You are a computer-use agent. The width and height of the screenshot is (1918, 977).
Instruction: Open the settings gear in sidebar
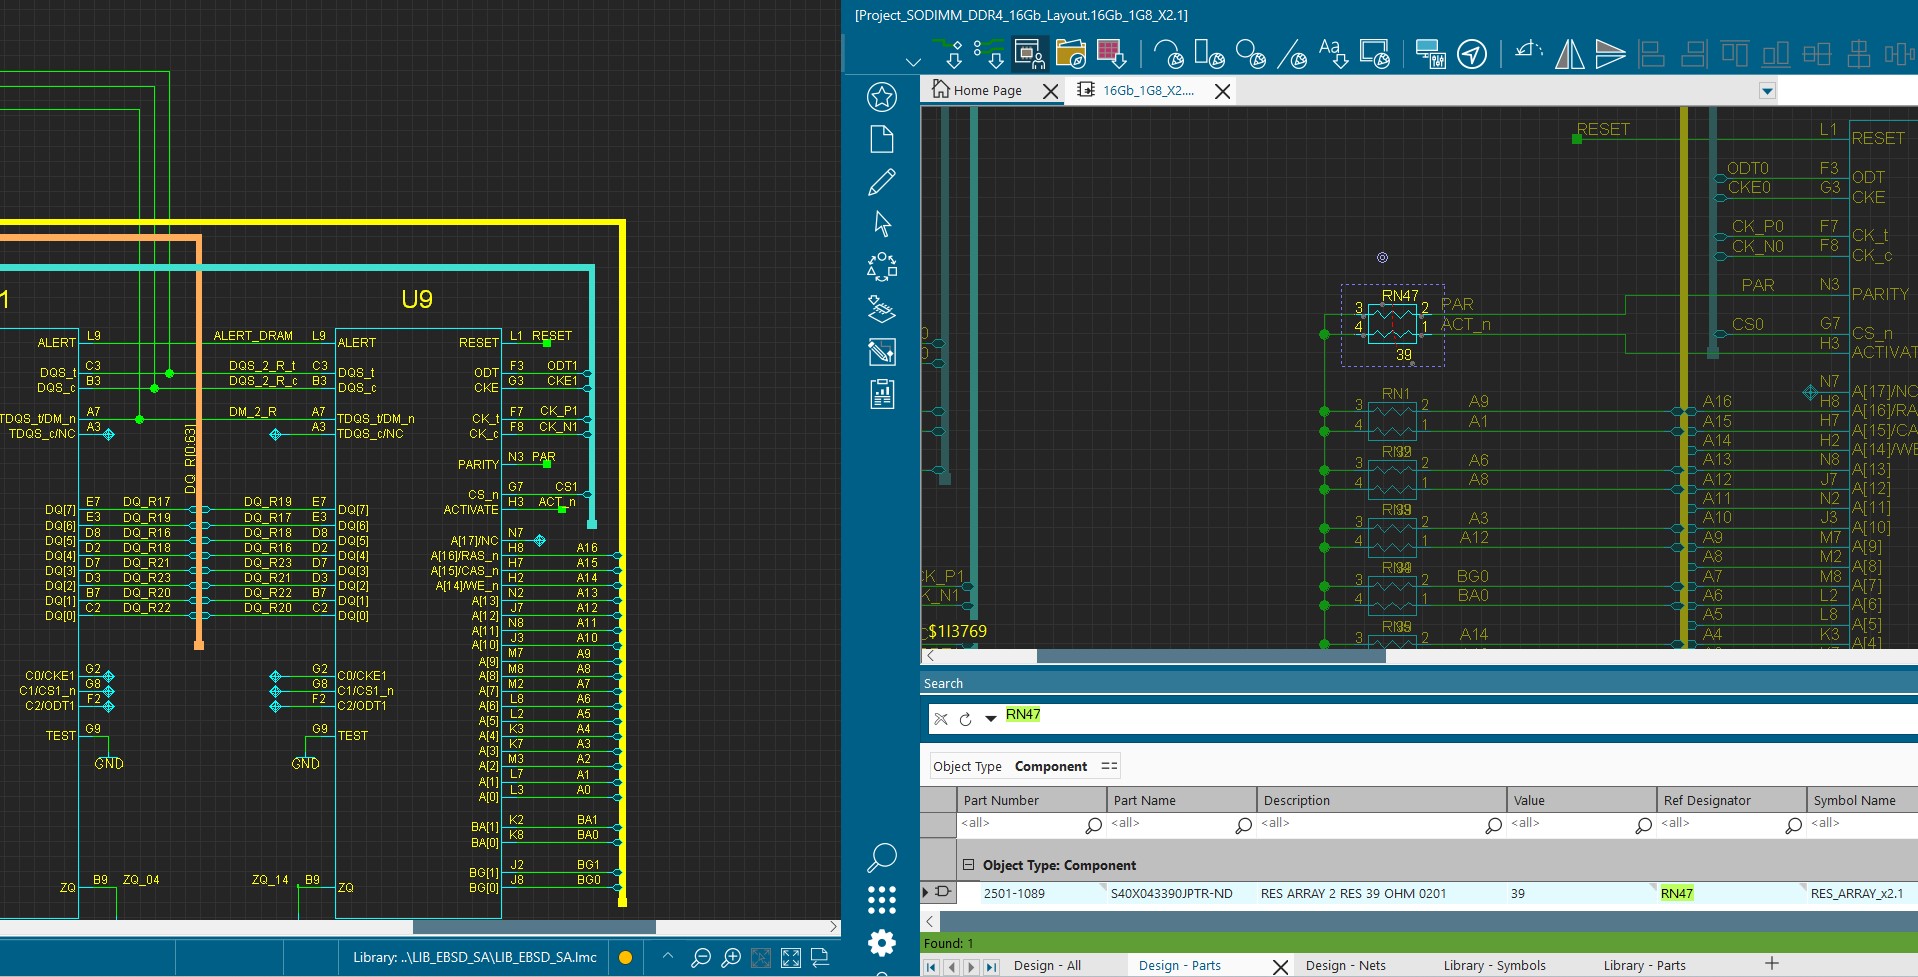tap(881, 942)
